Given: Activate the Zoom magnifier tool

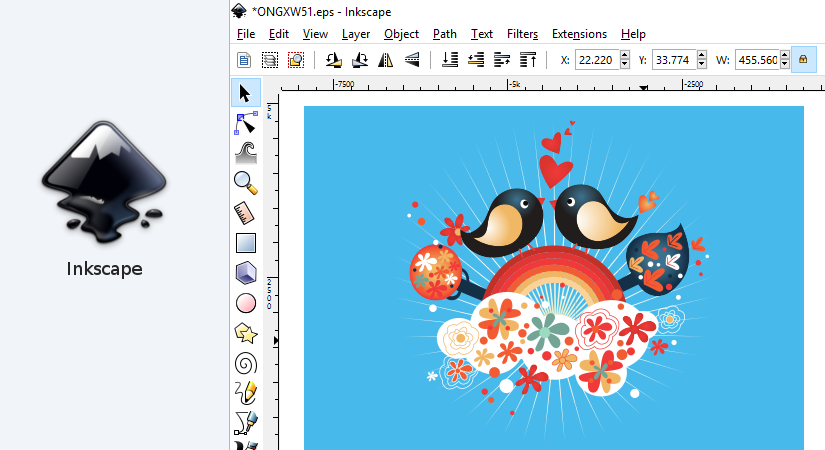Looking at the screenshot, I should pyautogui.click(x=245, y=182).
